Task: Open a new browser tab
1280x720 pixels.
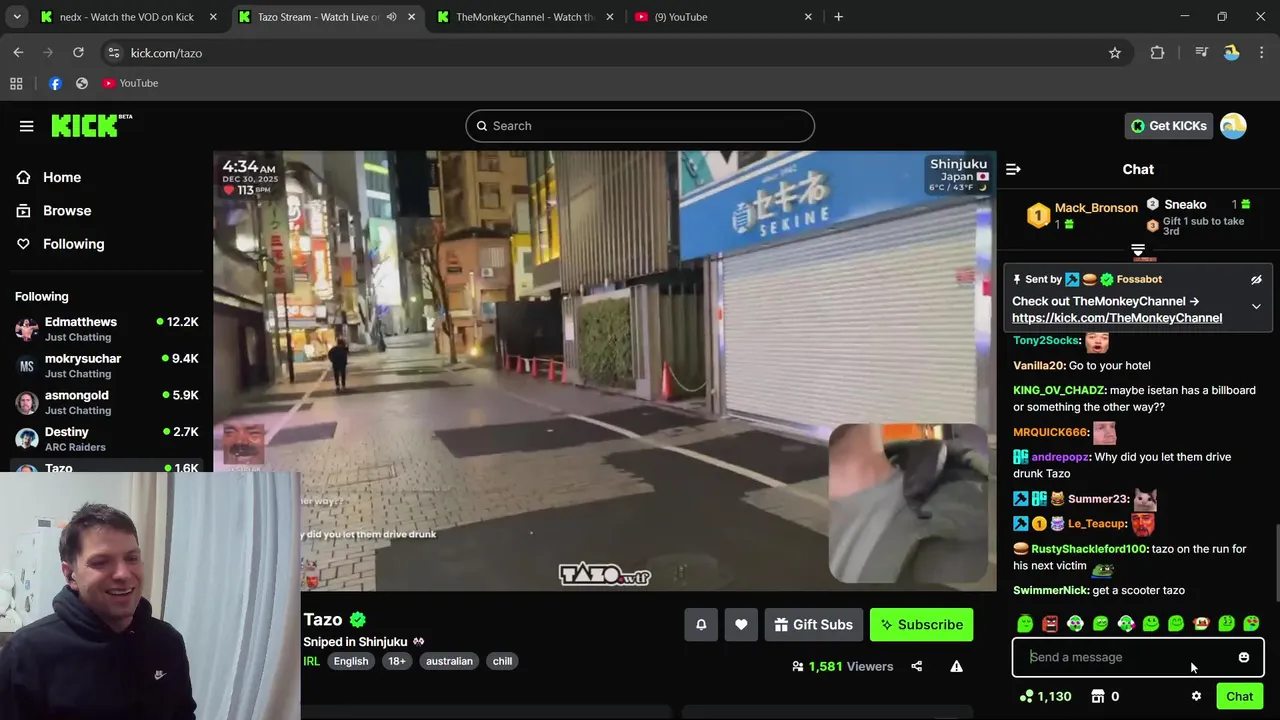Action: point(838,17)
